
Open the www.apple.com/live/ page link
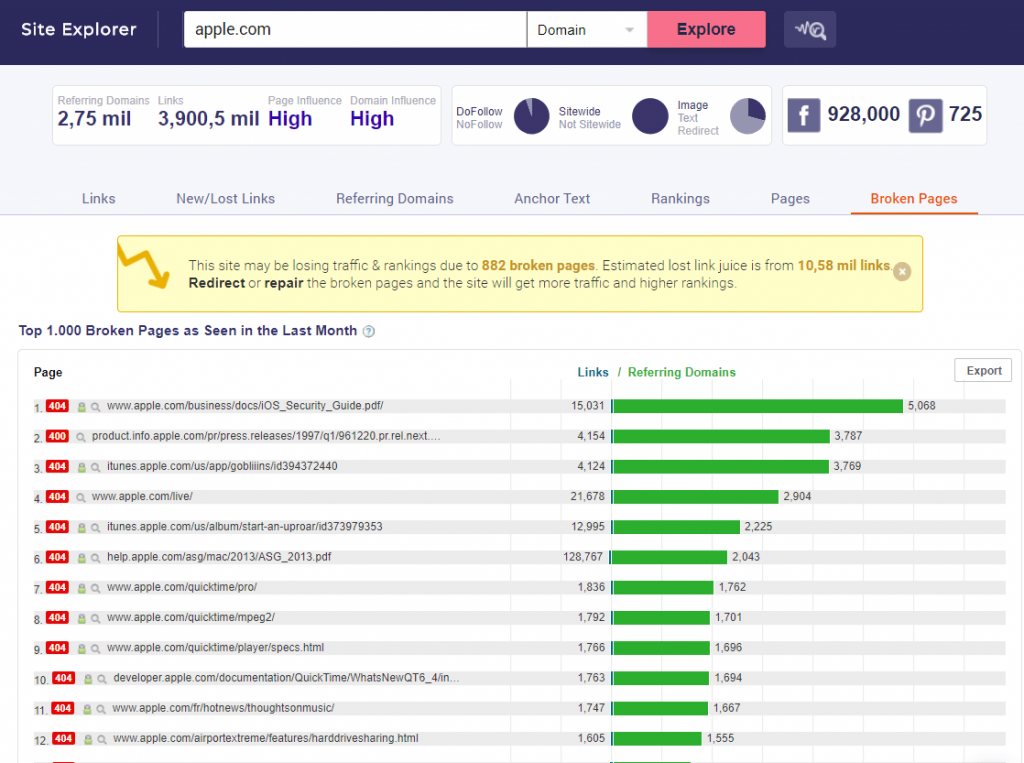coord(142,496)
